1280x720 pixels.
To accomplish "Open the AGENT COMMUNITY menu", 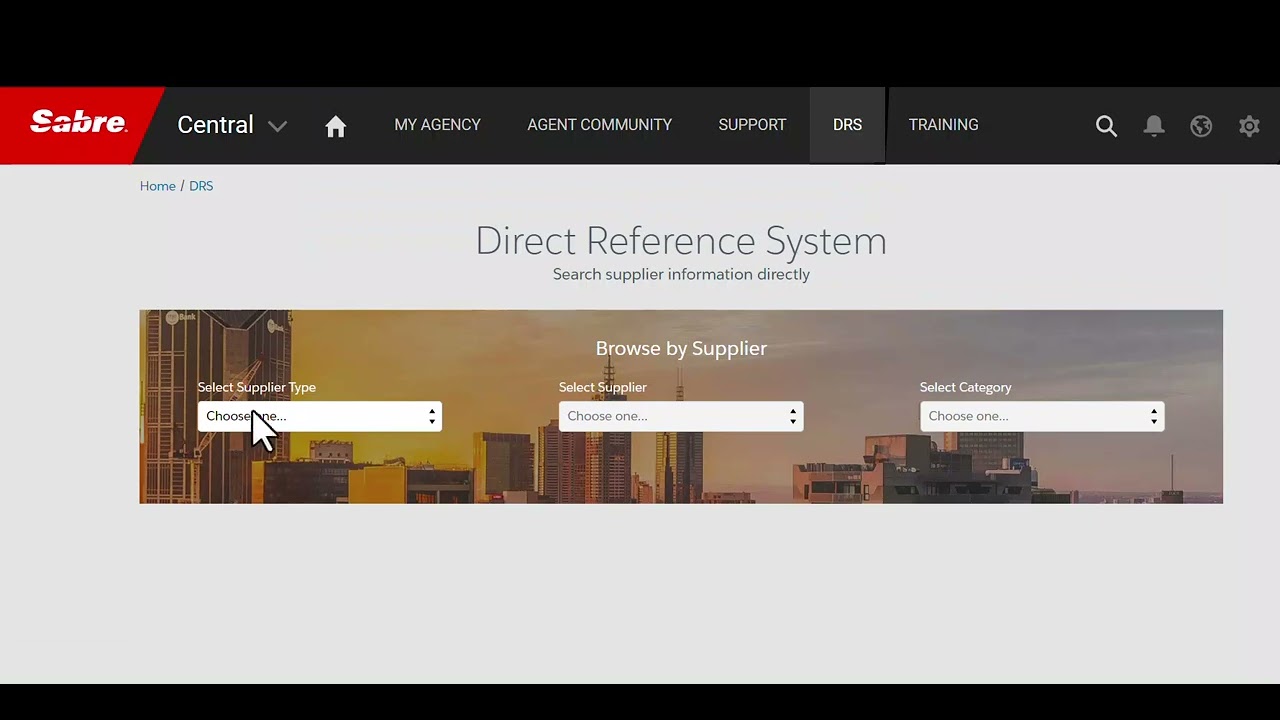I will (600, 125).
